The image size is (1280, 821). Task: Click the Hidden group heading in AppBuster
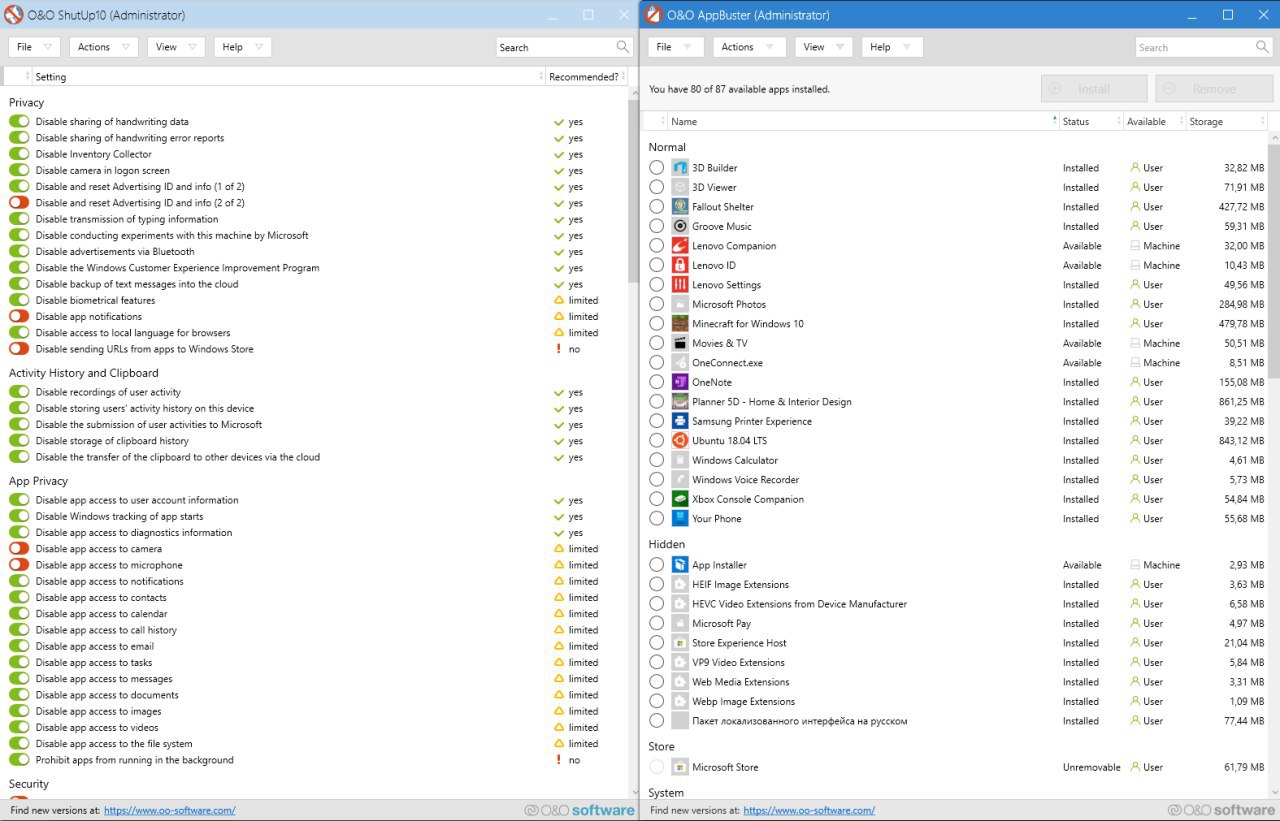(x=667, y=544)
